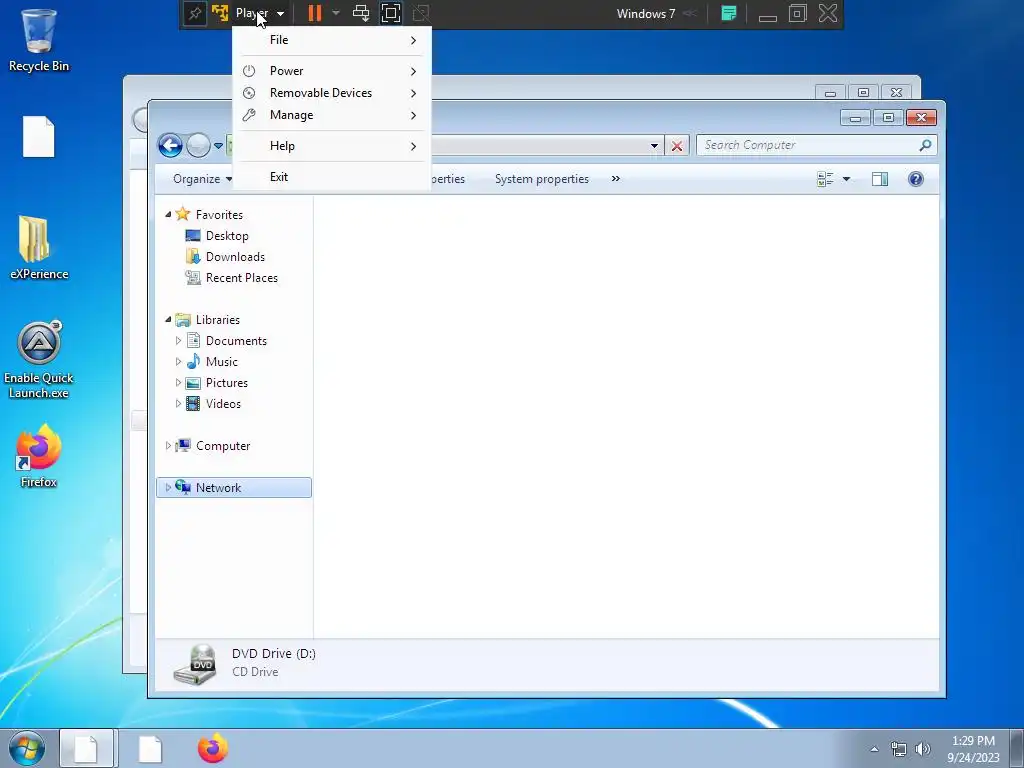Toggle the preview pane
Viewport: 1024px width, 768px height.
880,179
